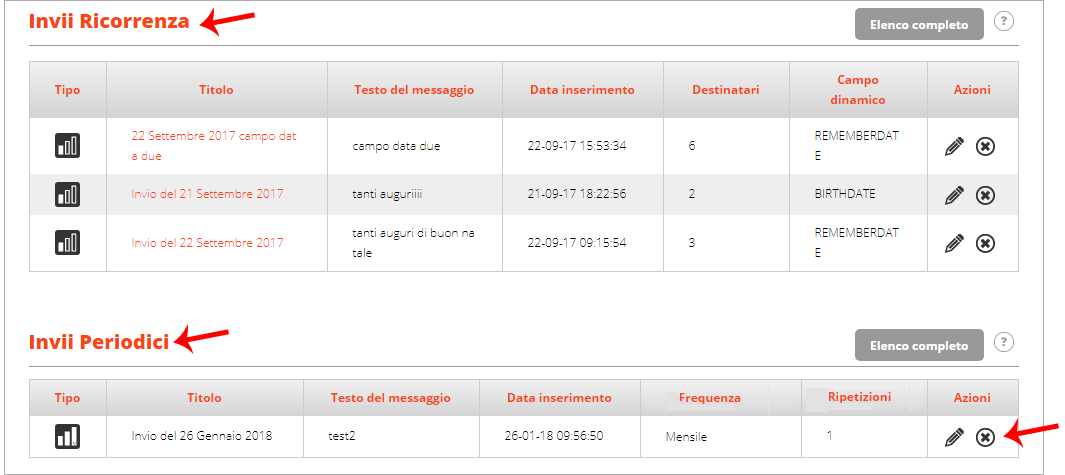Click the 'Data inserimento' header in Ricorrenza table
The width and height of the screenshot is (1065, 475).
point(582,90)
